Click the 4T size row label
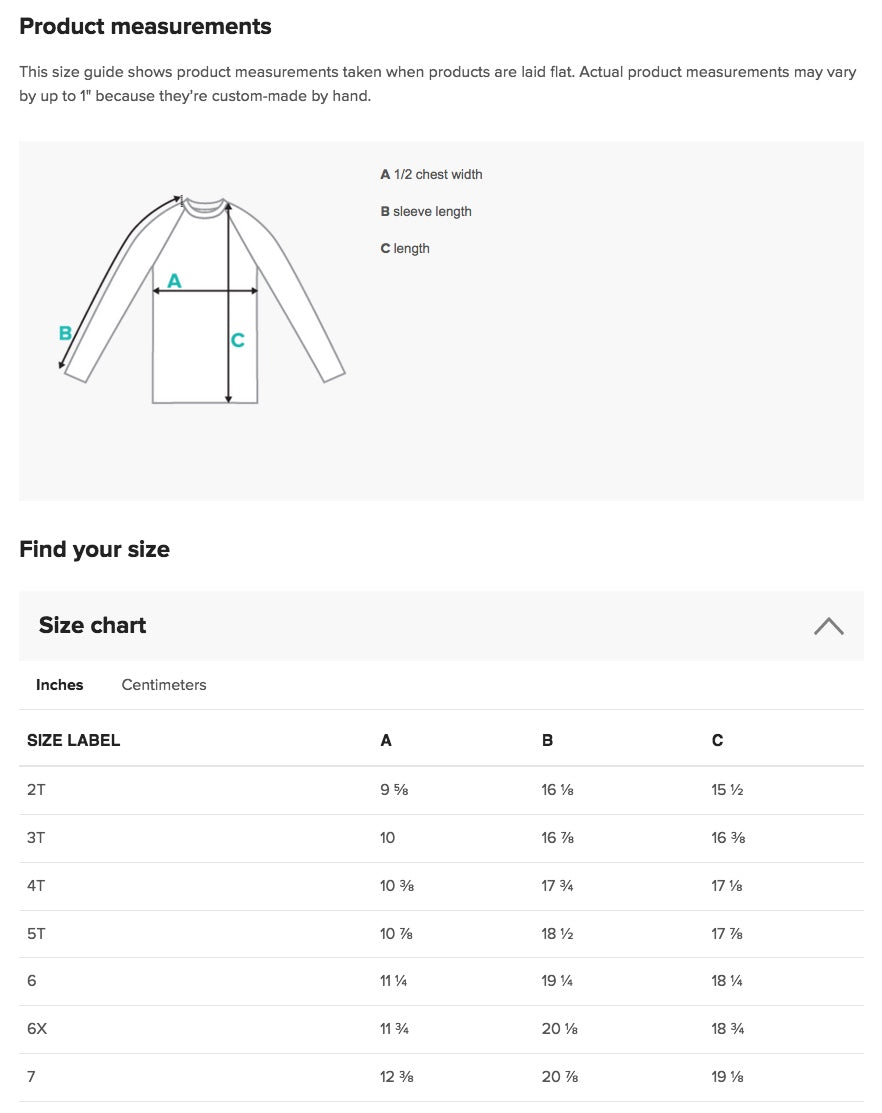Screen dimensions: 882x1113 click(x=36, y=886)
